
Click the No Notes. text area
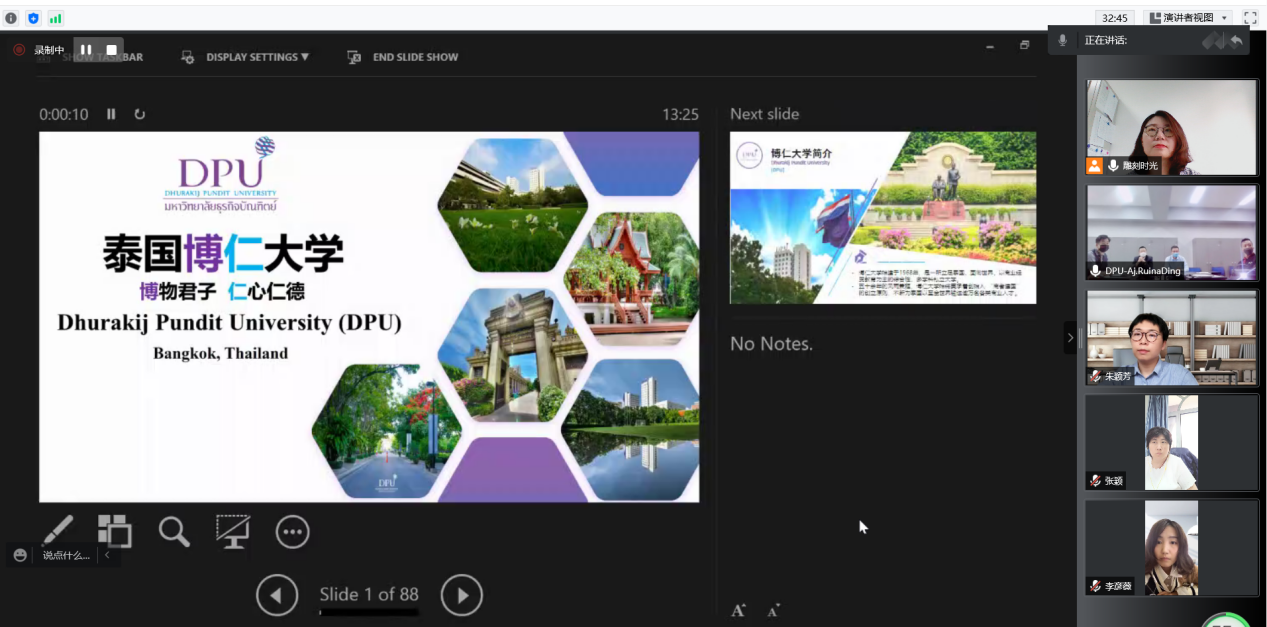[x=771, y=344]
